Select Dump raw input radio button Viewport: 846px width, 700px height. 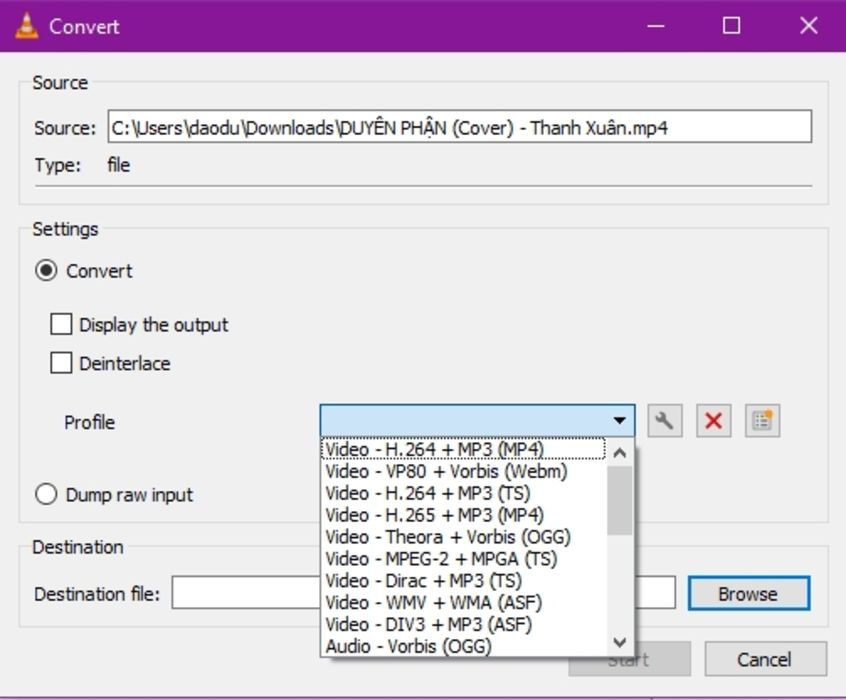pos(46,494)
